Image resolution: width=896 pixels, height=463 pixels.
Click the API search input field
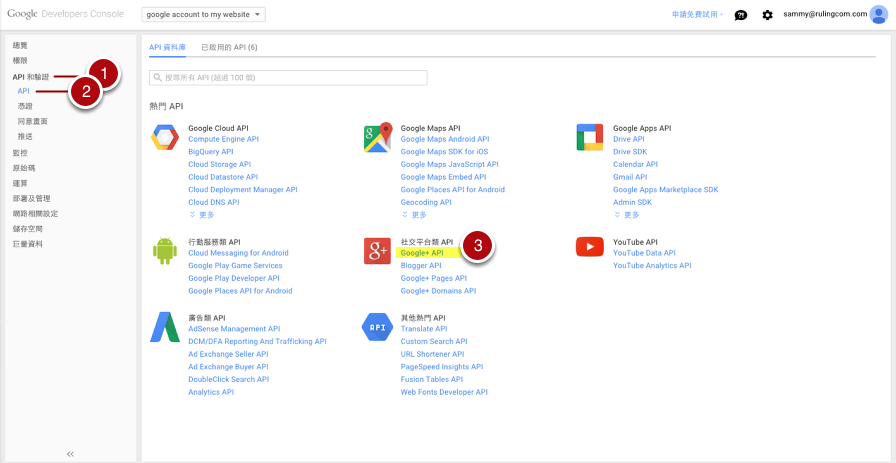(288, 78)
